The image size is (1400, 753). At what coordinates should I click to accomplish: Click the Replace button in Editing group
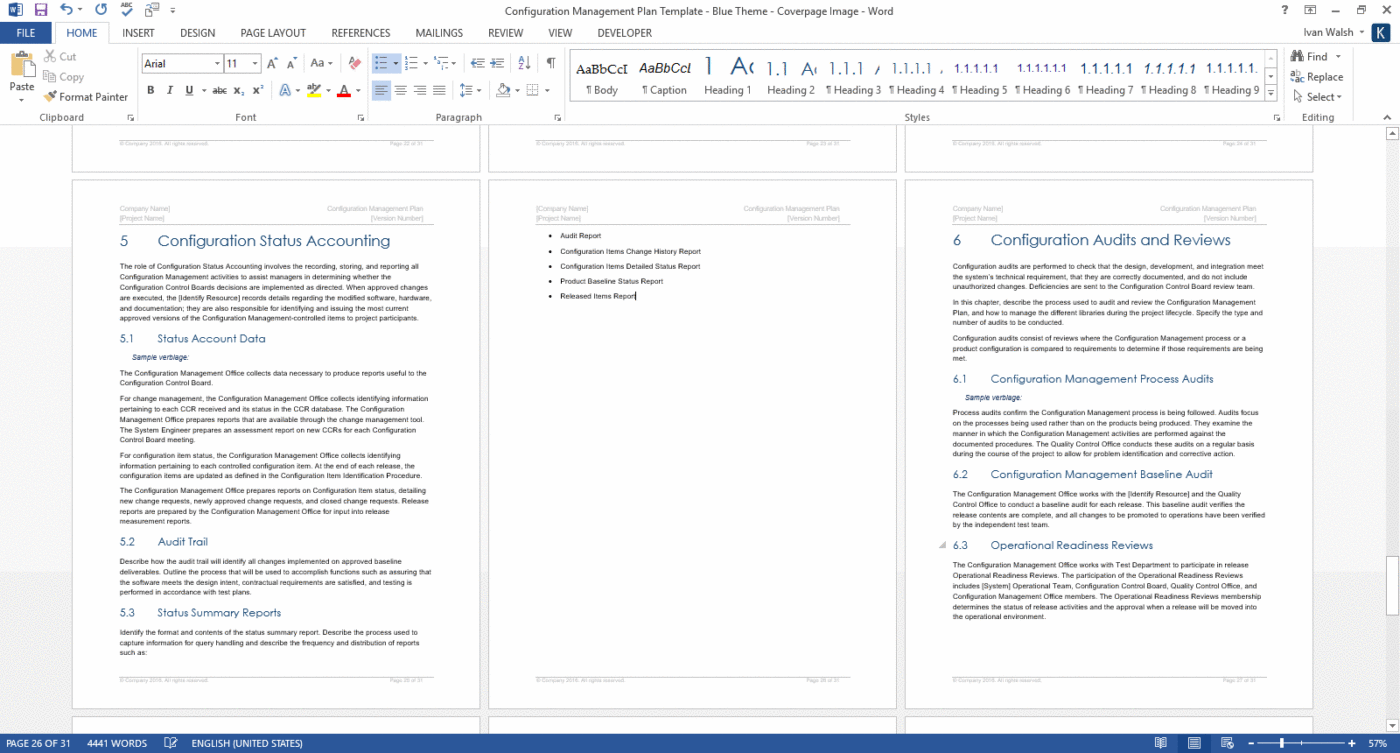click(1319, 77)
